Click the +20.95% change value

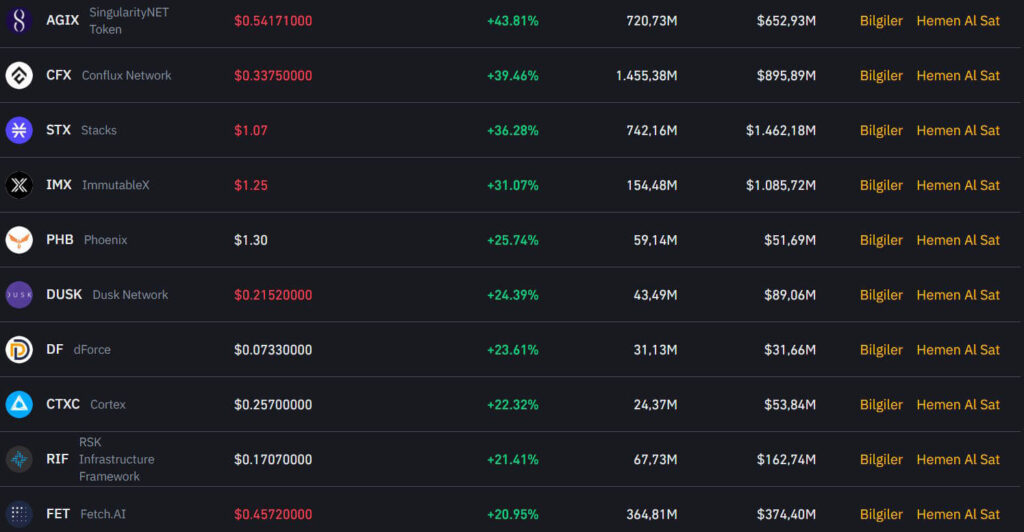(513, 514)
